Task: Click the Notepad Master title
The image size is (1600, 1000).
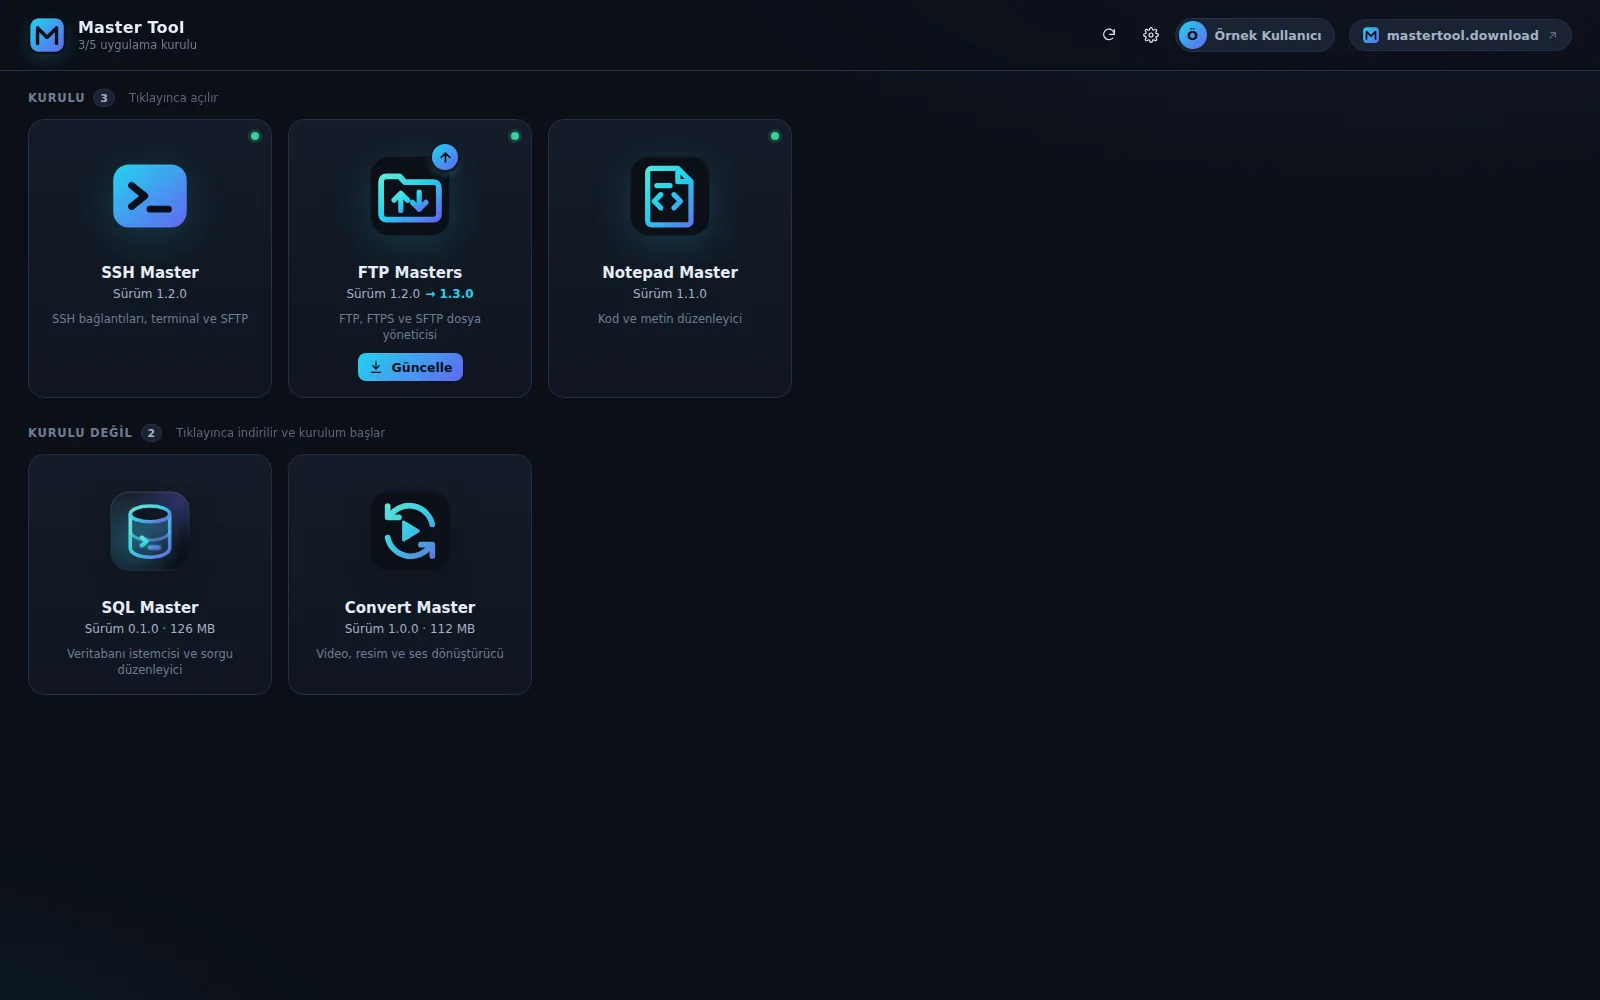Action: [670, 272]
